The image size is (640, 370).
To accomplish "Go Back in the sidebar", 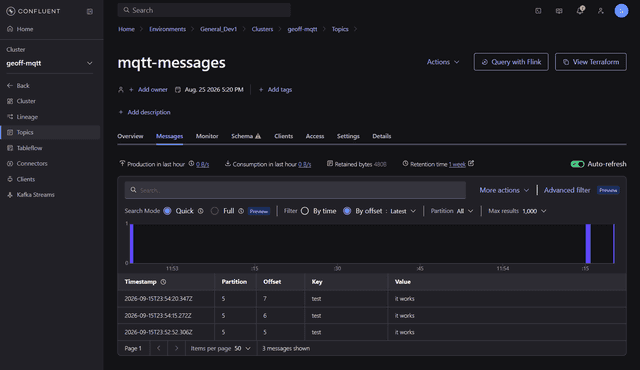I will pos(18,86).
